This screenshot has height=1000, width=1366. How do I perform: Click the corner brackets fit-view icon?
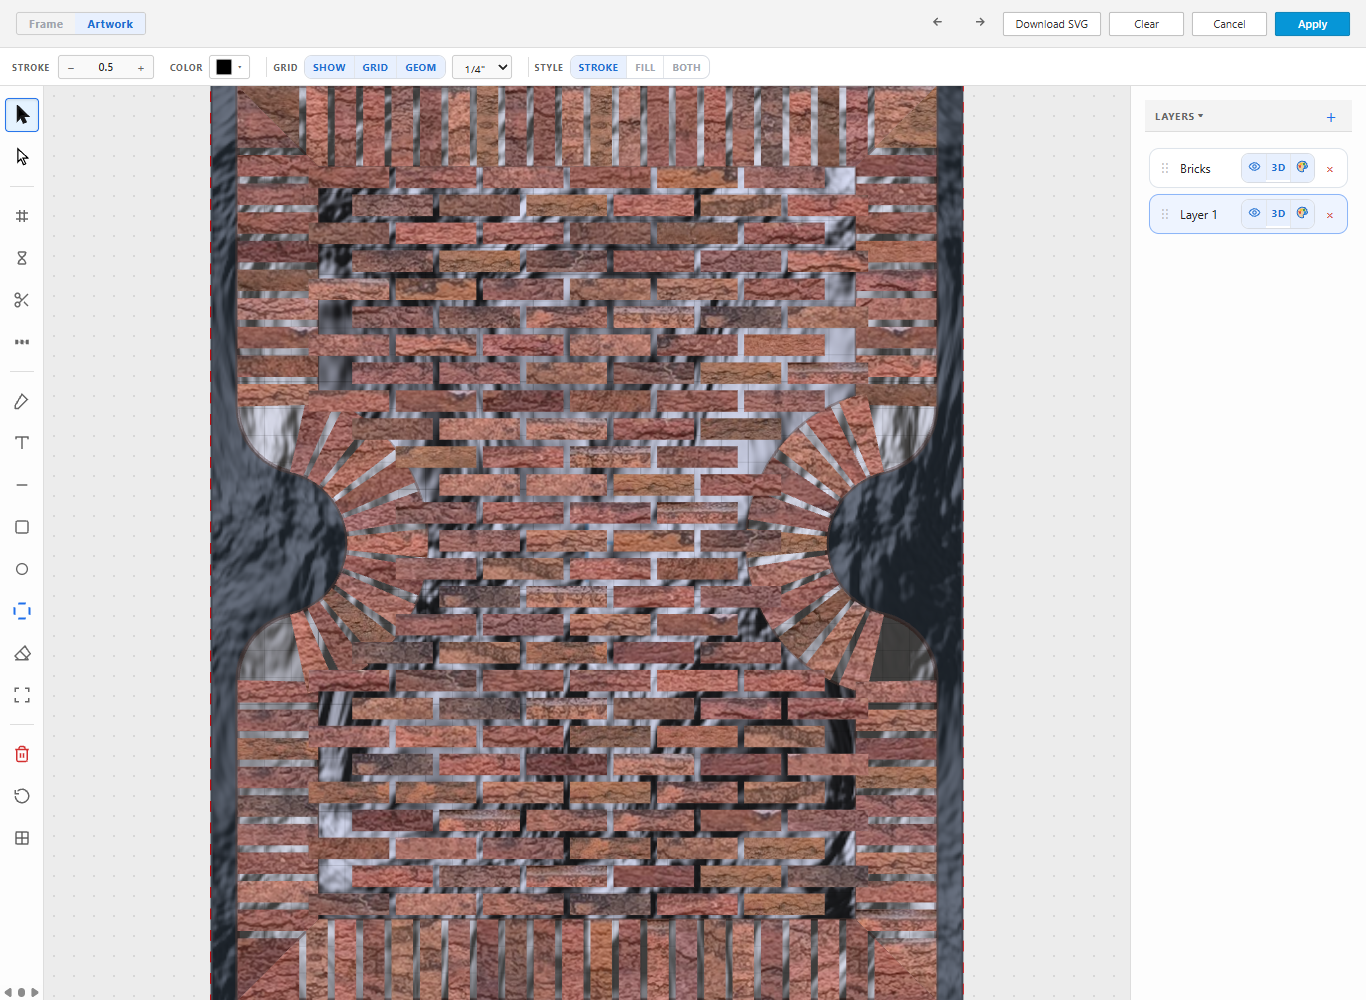coord(22,695)
